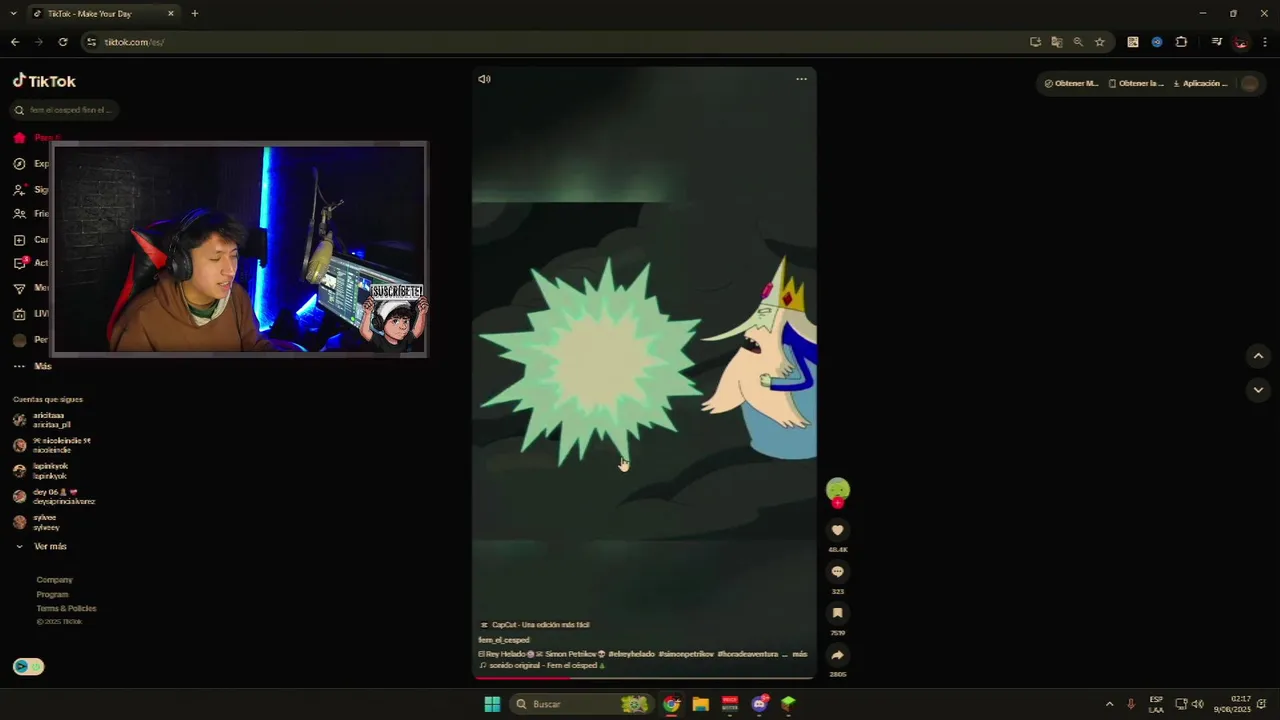Open the video three-dots options menu
The width and height of the screenshot is (1280, 720).
tap(801, 79)
